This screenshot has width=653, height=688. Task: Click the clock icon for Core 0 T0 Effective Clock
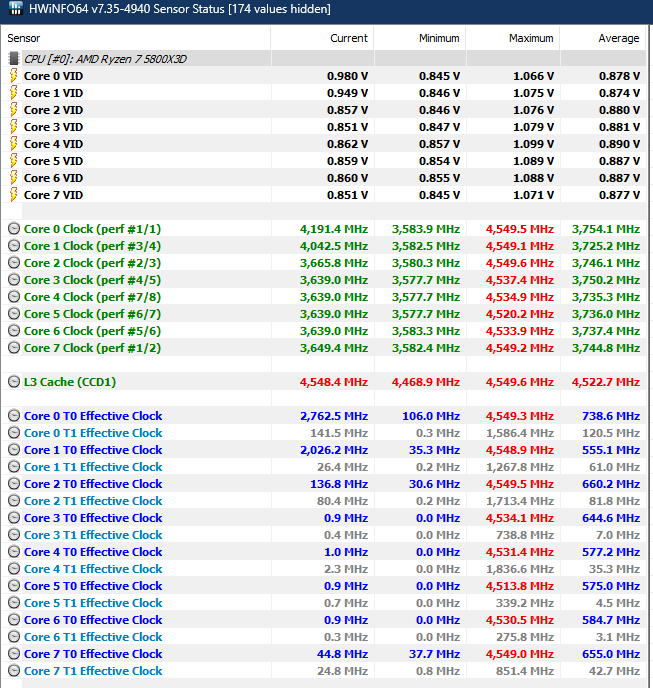[14, 416]
